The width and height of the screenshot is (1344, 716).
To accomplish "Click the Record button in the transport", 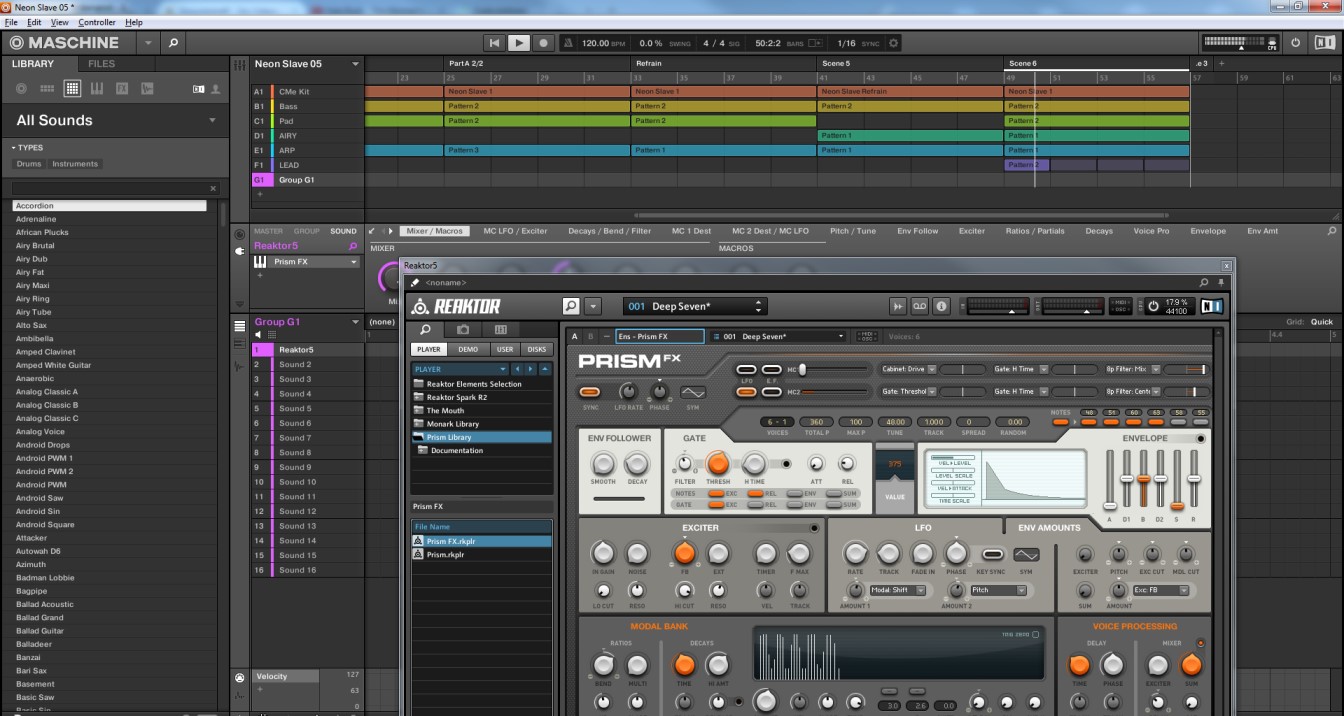I will (x=543, y=43).
